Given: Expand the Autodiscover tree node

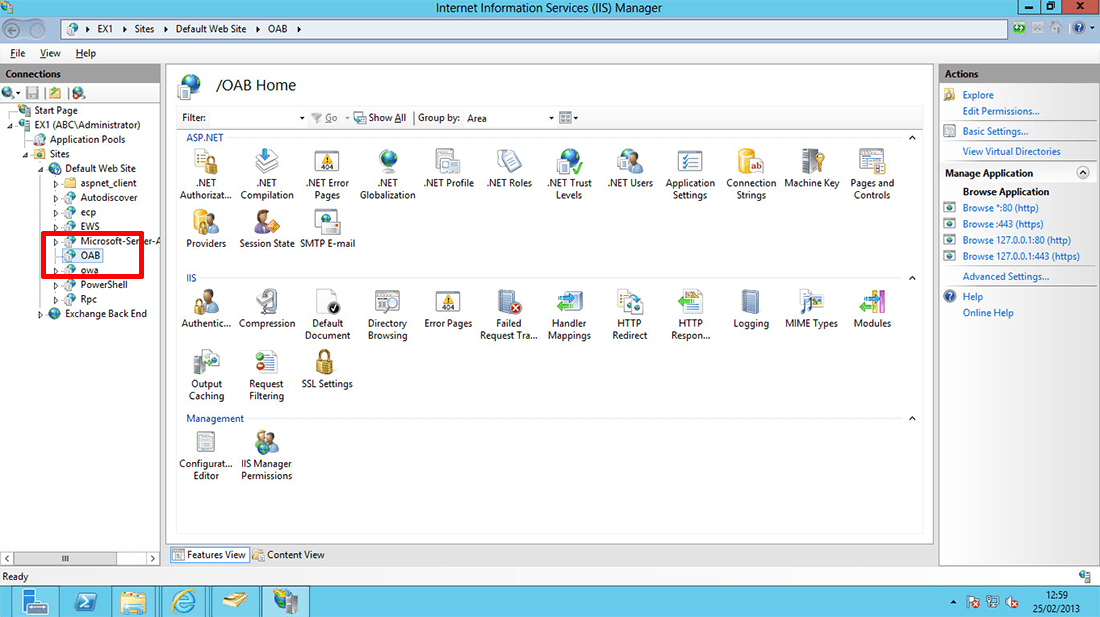Looking at the screenshot, I should (x=55, y=198).
